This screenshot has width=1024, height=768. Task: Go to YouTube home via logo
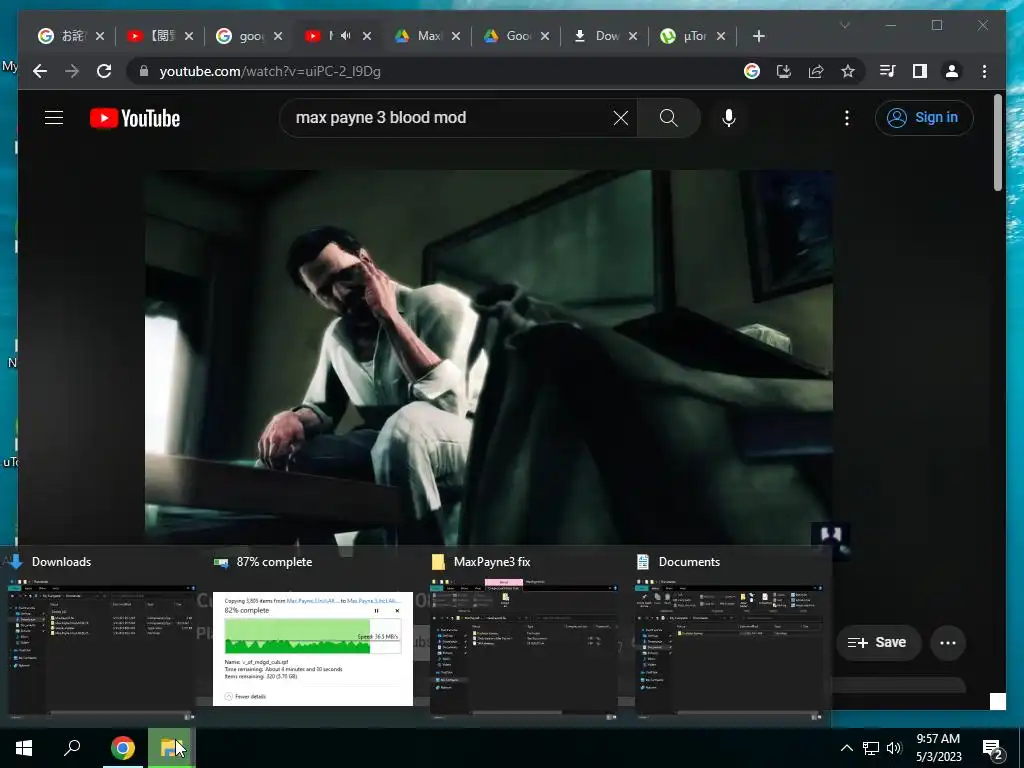135,118
